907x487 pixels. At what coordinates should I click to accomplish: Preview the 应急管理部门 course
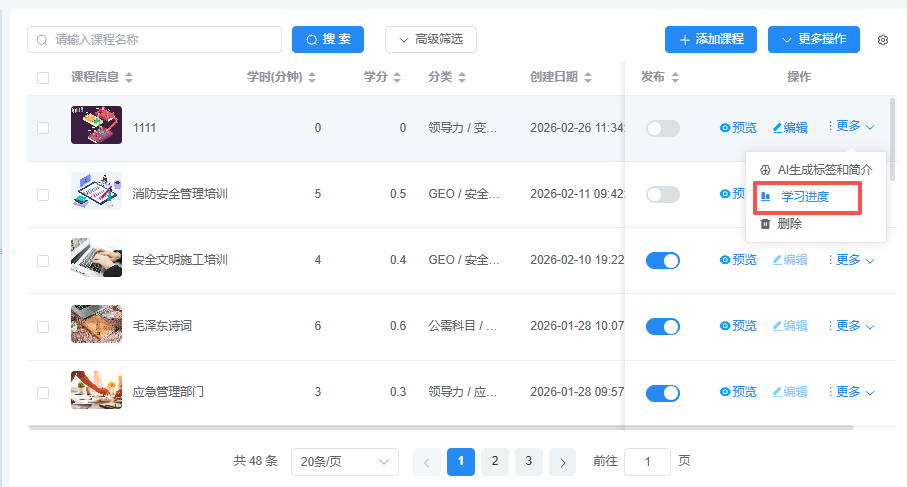738,392
